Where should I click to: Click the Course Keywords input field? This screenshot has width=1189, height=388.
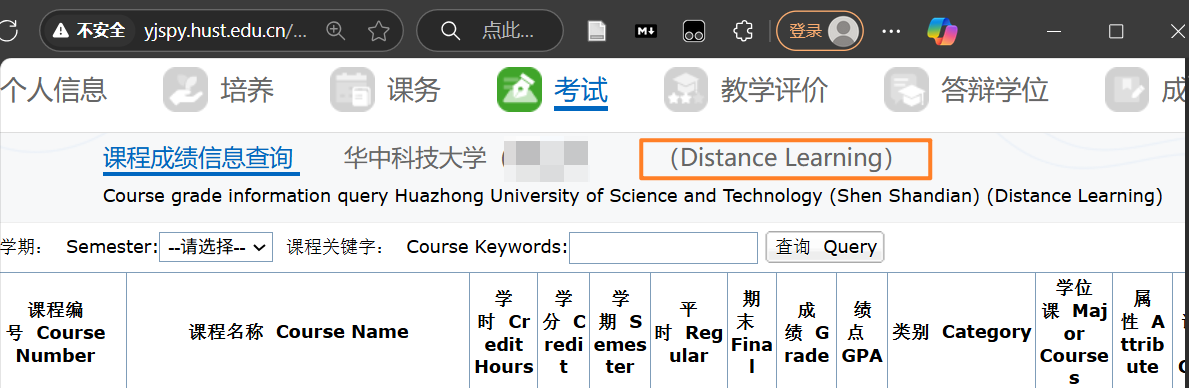(x=664, y=248)
